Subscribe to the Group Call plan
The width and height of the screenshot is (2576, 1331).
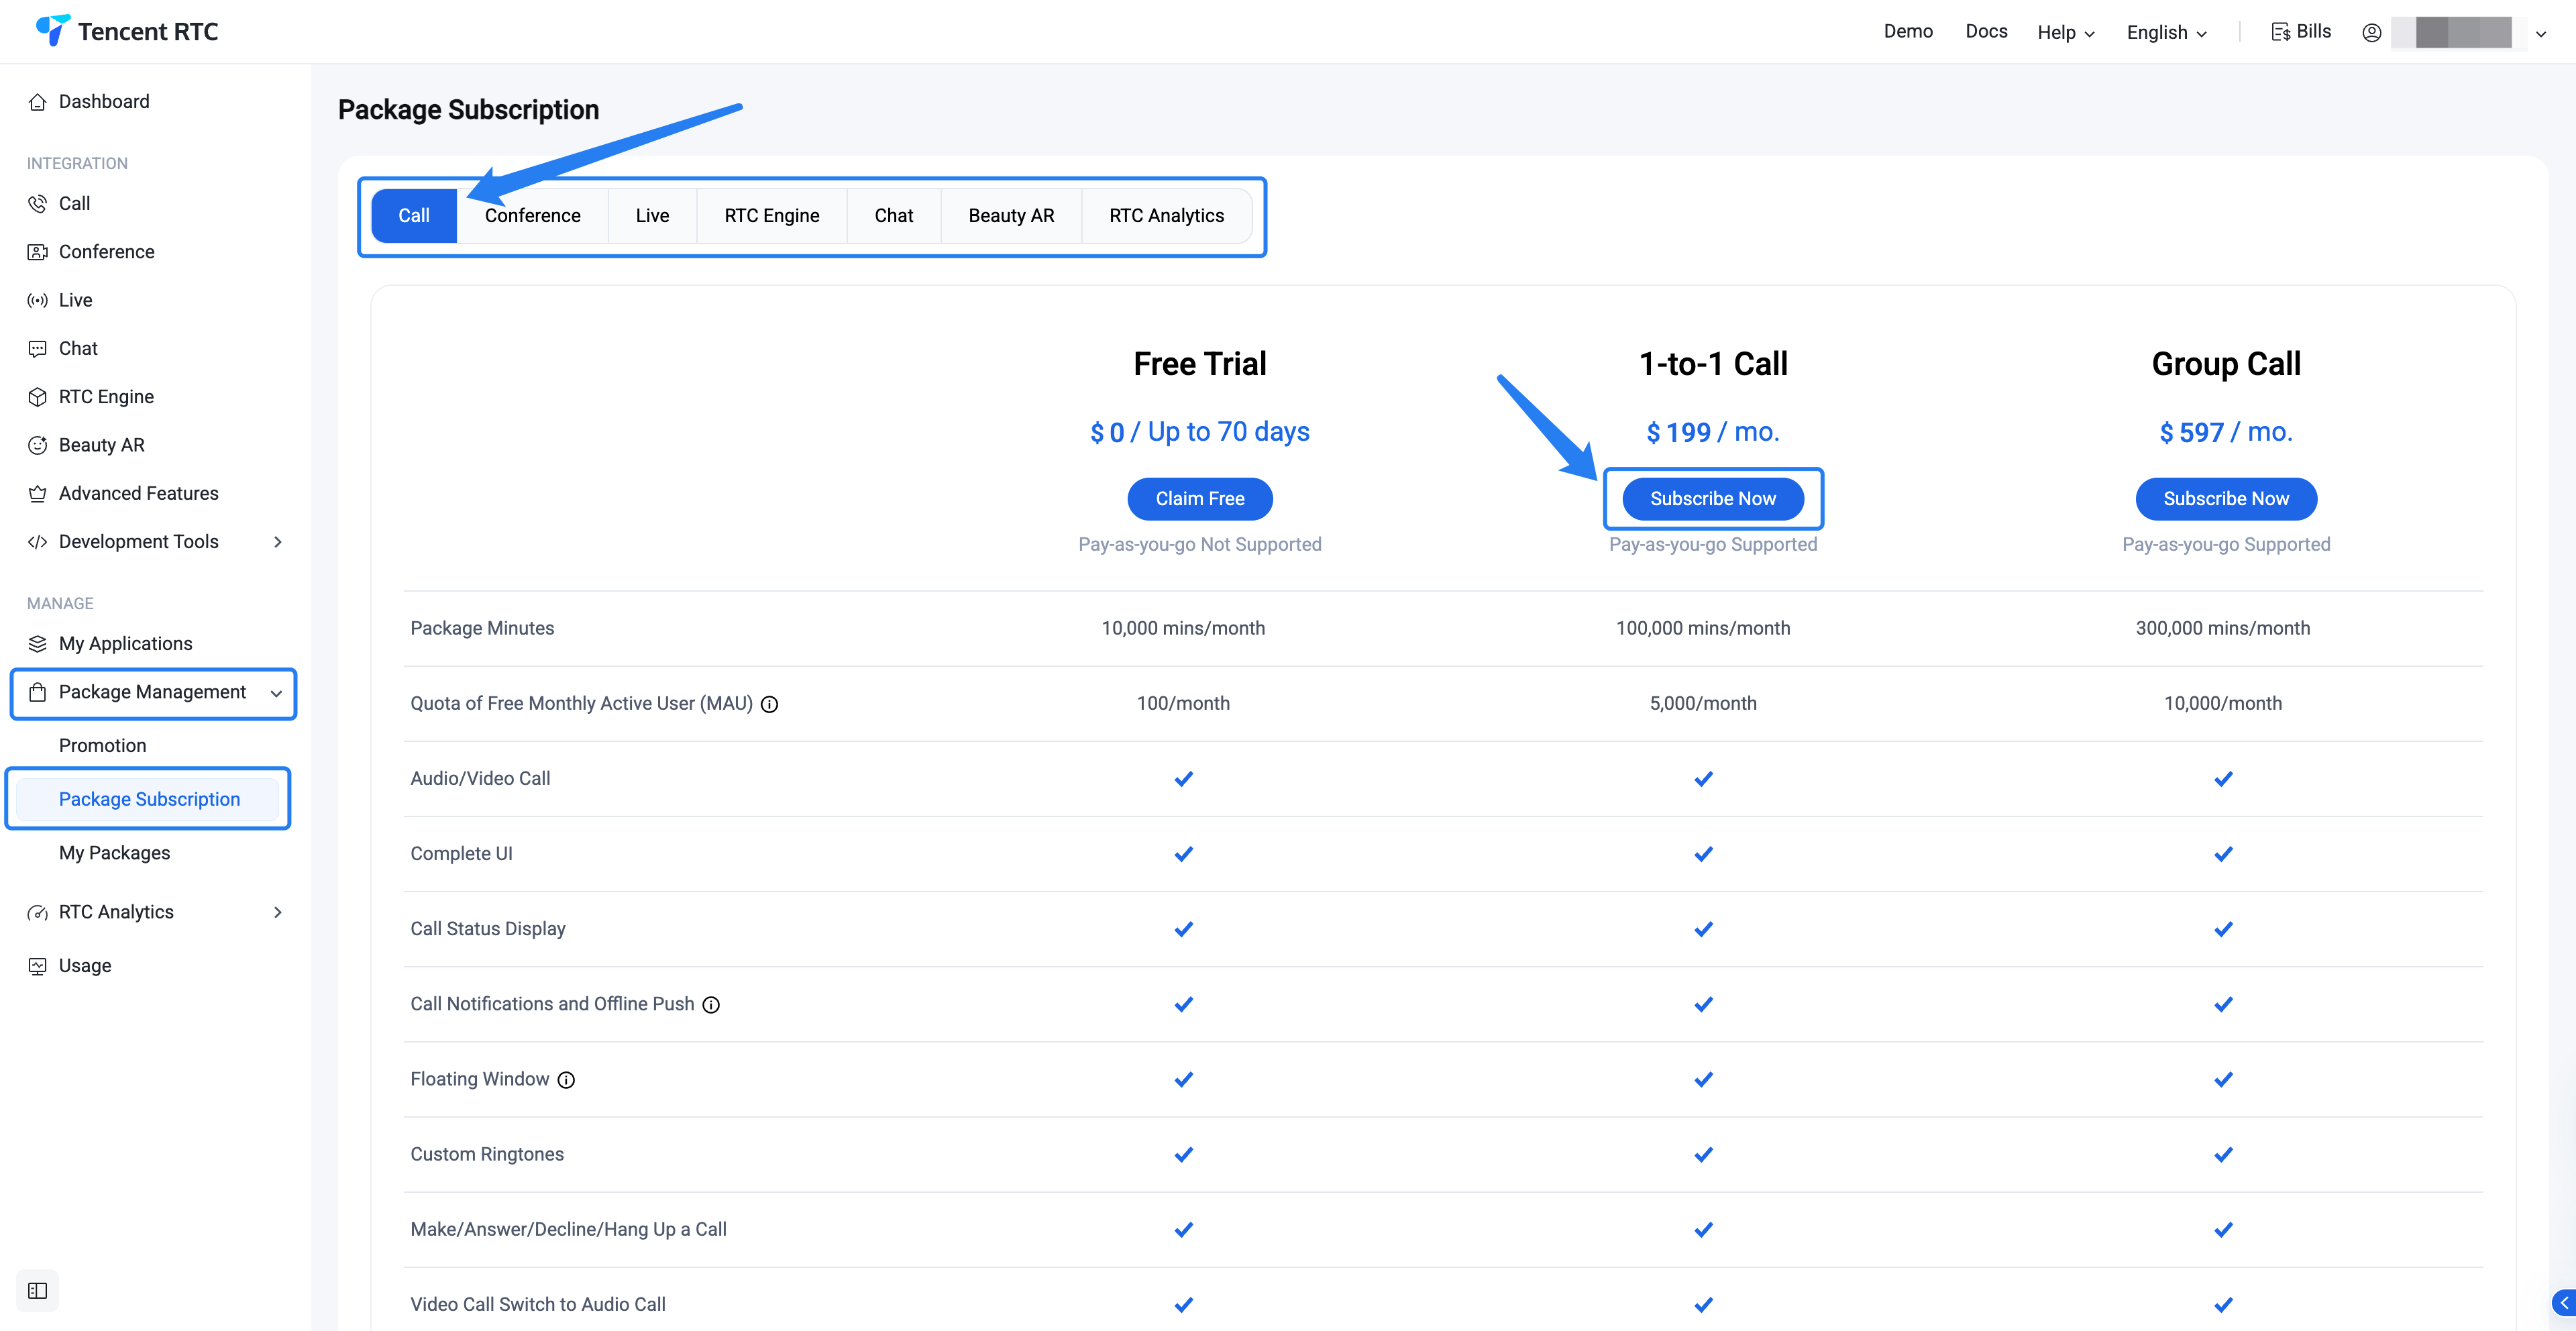2225,499
